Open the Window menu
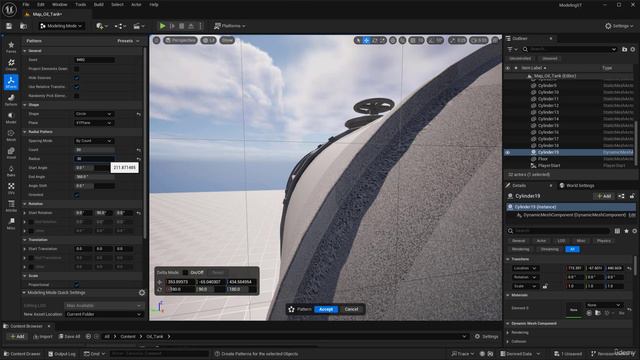The width and height of the screenshot is (640, 360). 60,4
